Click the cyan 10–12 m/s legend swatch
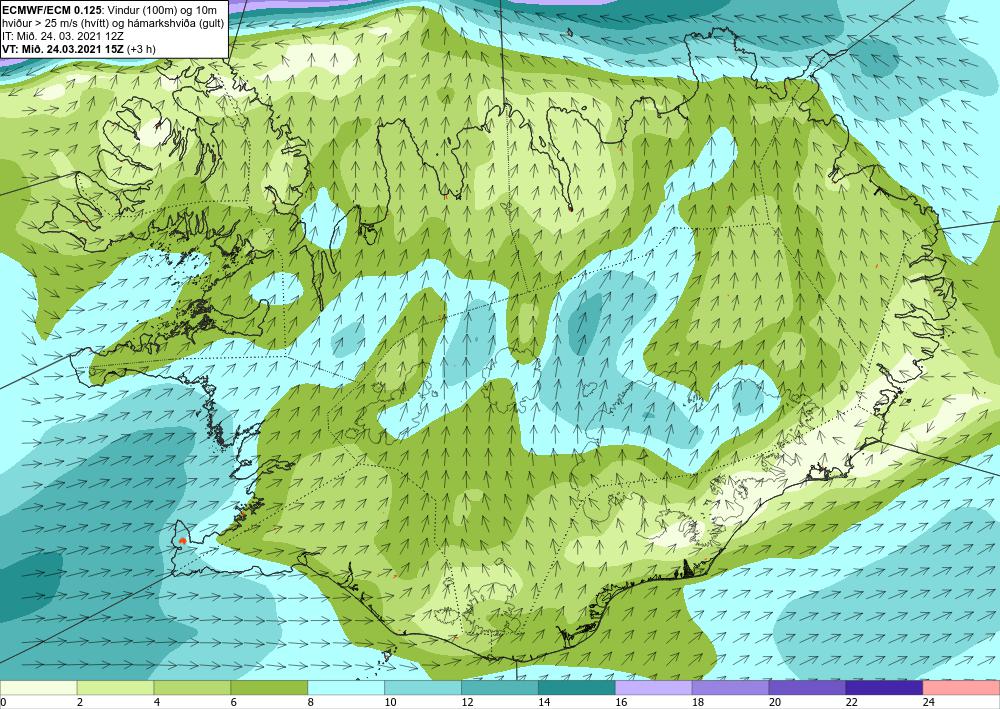Image resolution: width=1000 pixels, height=709 pixels. point(423,688)
